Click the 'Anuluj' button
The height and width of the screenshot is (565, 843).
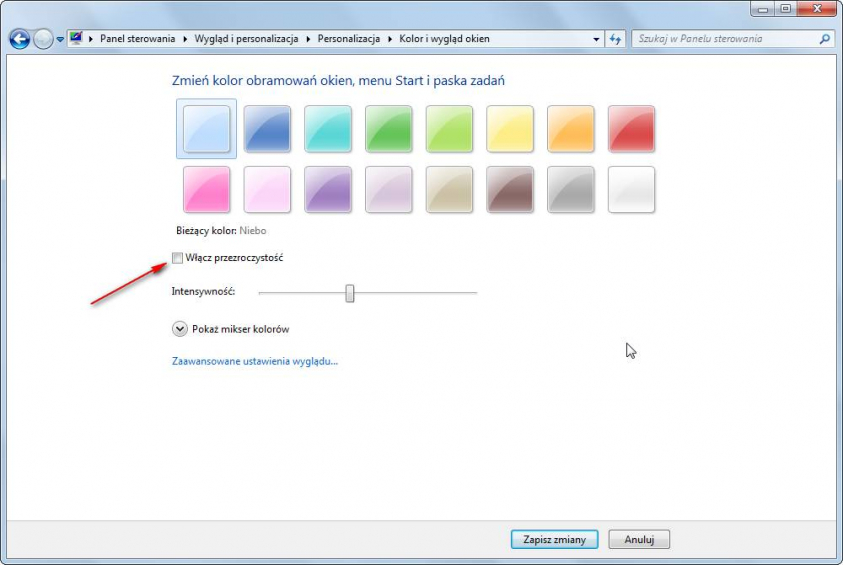click(x=639, y=539)
